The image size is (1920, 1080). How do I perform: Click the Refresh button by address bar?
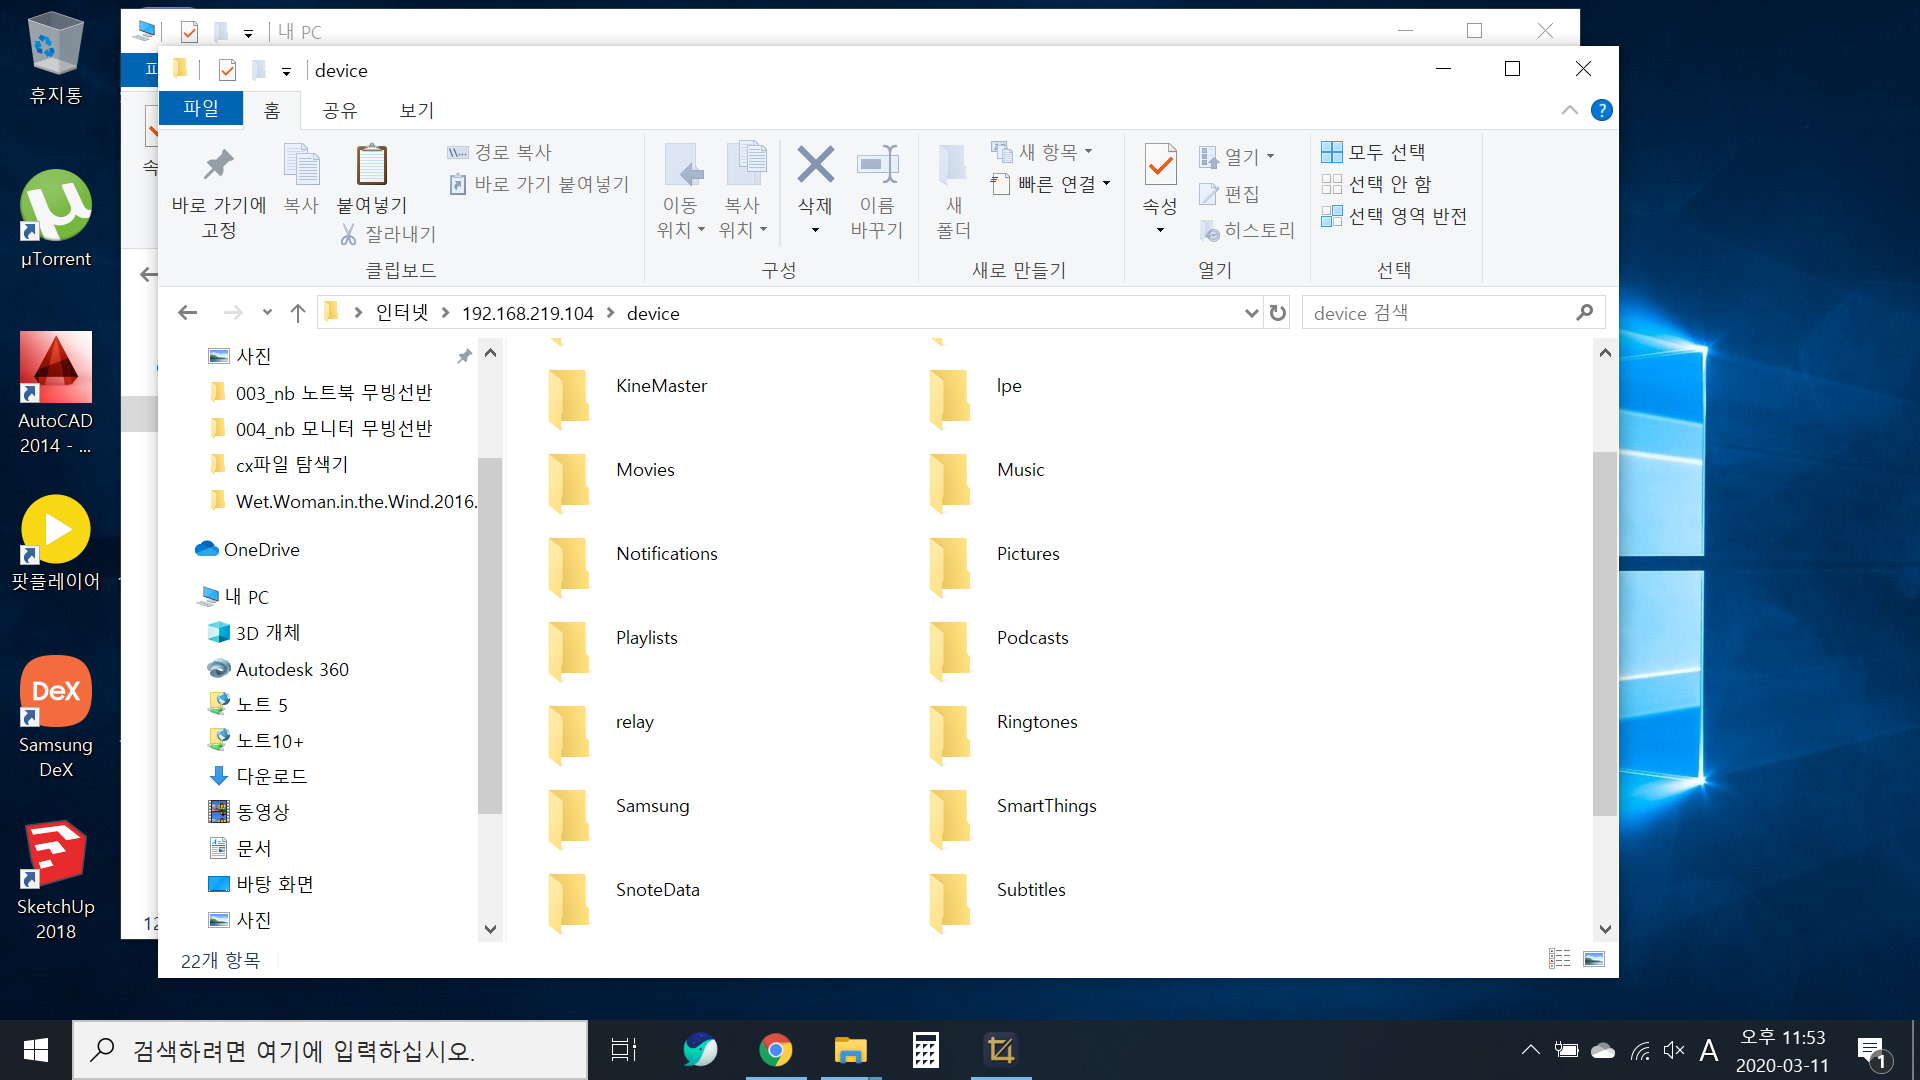click(x=1278, y=313)
